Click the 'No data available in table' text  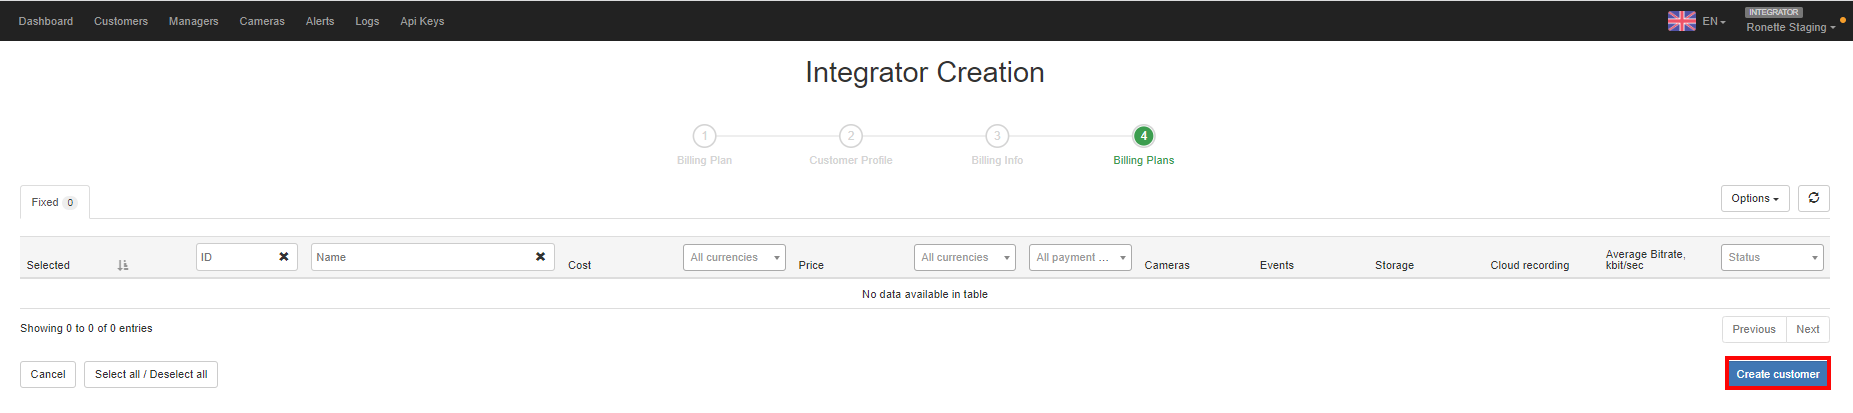(x=925, y=294)
